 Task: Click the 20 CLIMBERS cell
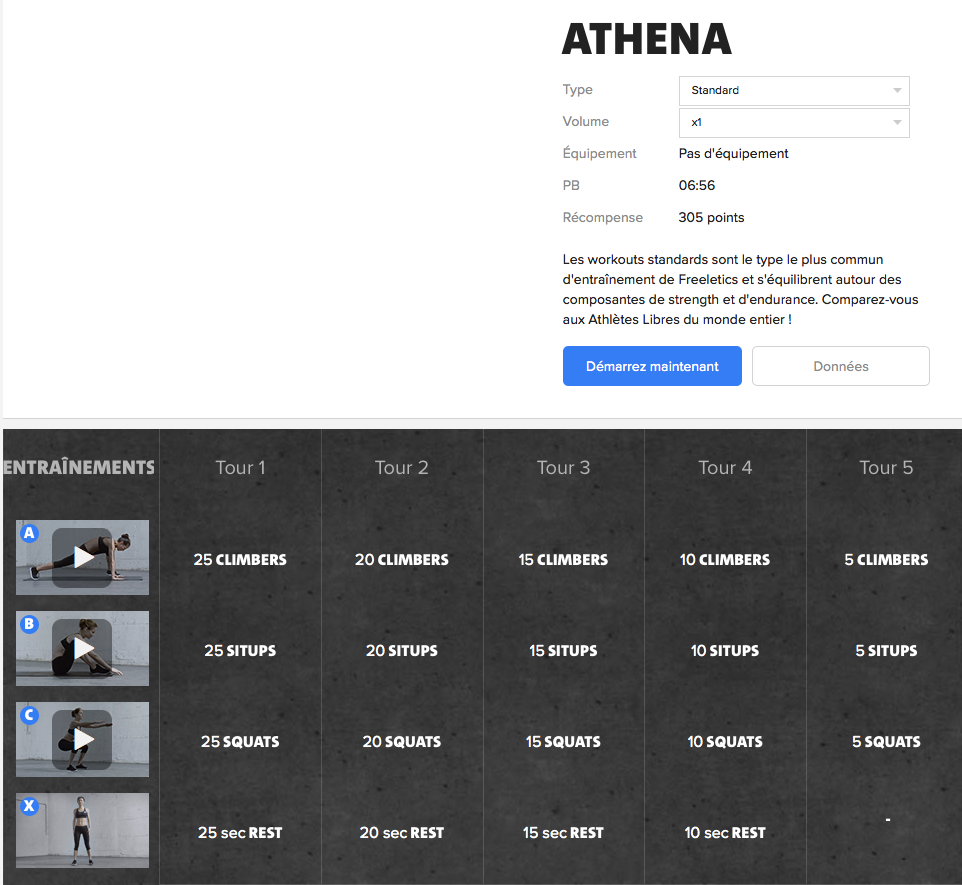pos(401,560)
